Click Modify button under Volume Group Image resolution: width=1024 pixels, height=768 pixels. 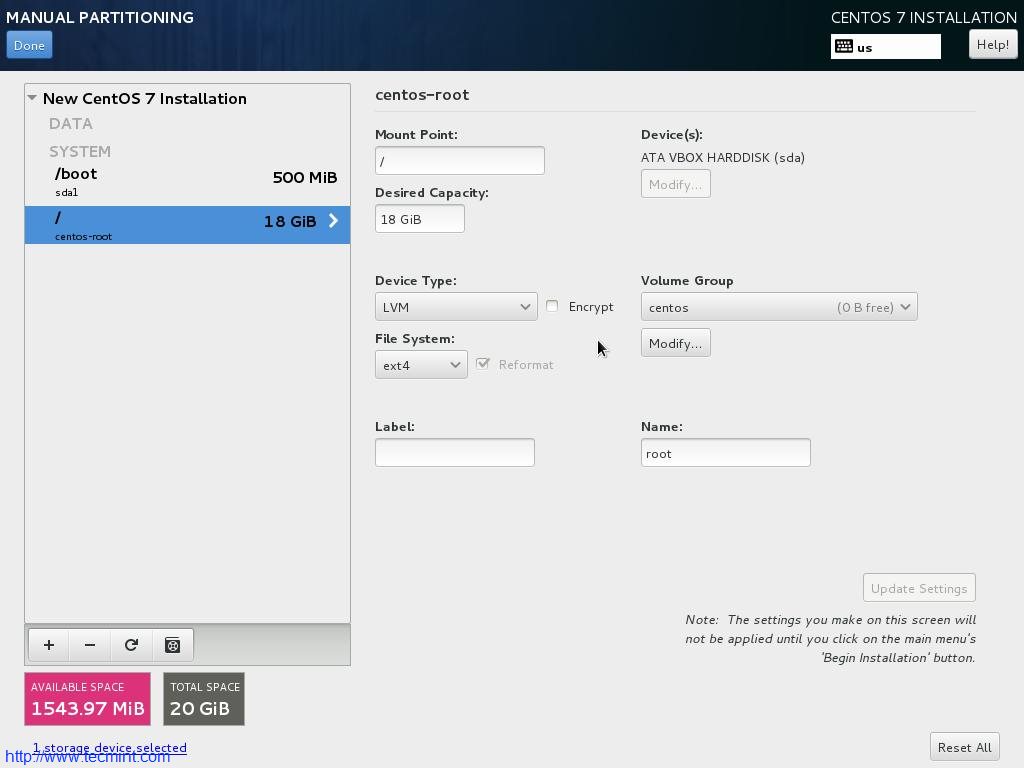[x=675, y=343]
